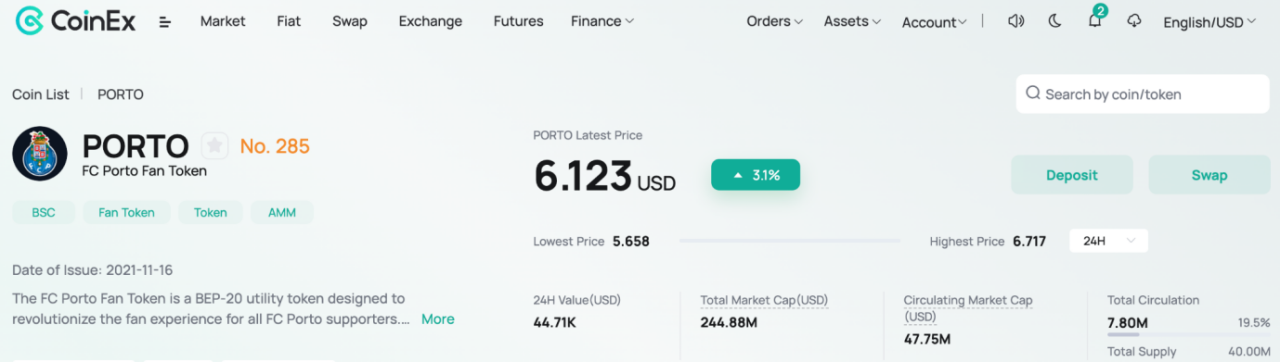The height and width of the screenshot is (362, 1280).
Task: Open the English/USD language selector
Action: 1209,22
